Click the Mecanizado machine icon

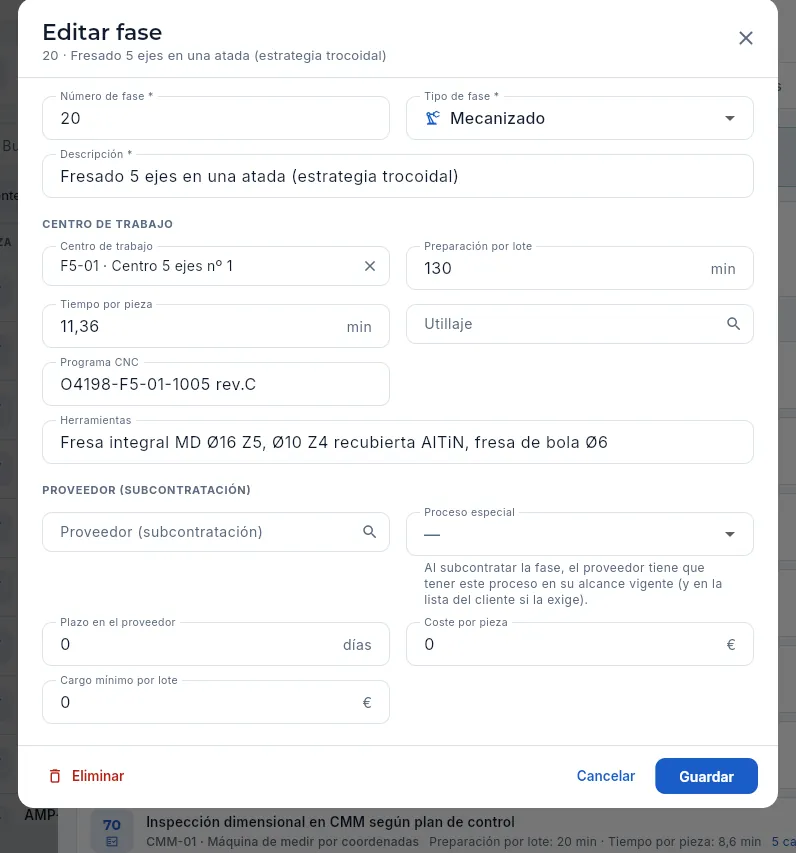pos(433,118)
